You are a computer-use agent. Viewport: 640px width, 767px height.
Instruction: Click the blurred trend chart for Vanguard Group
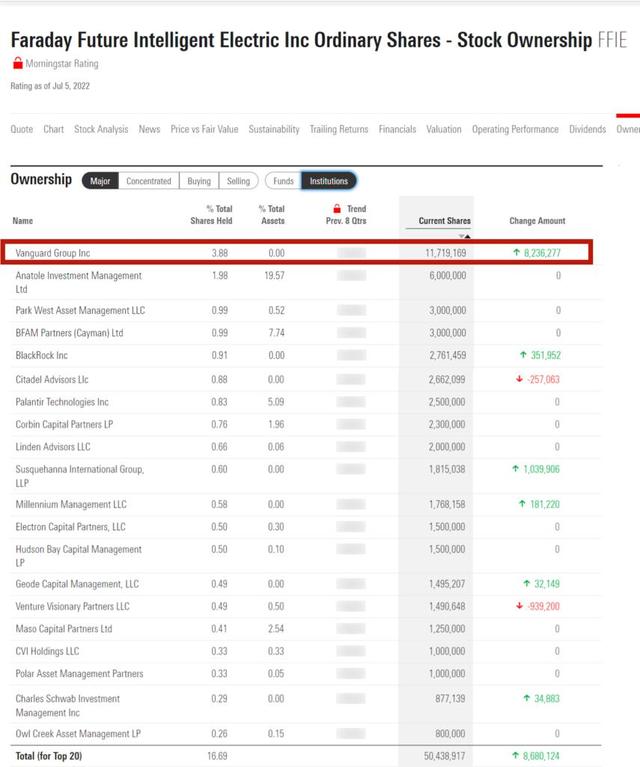(x=351, y=253)
